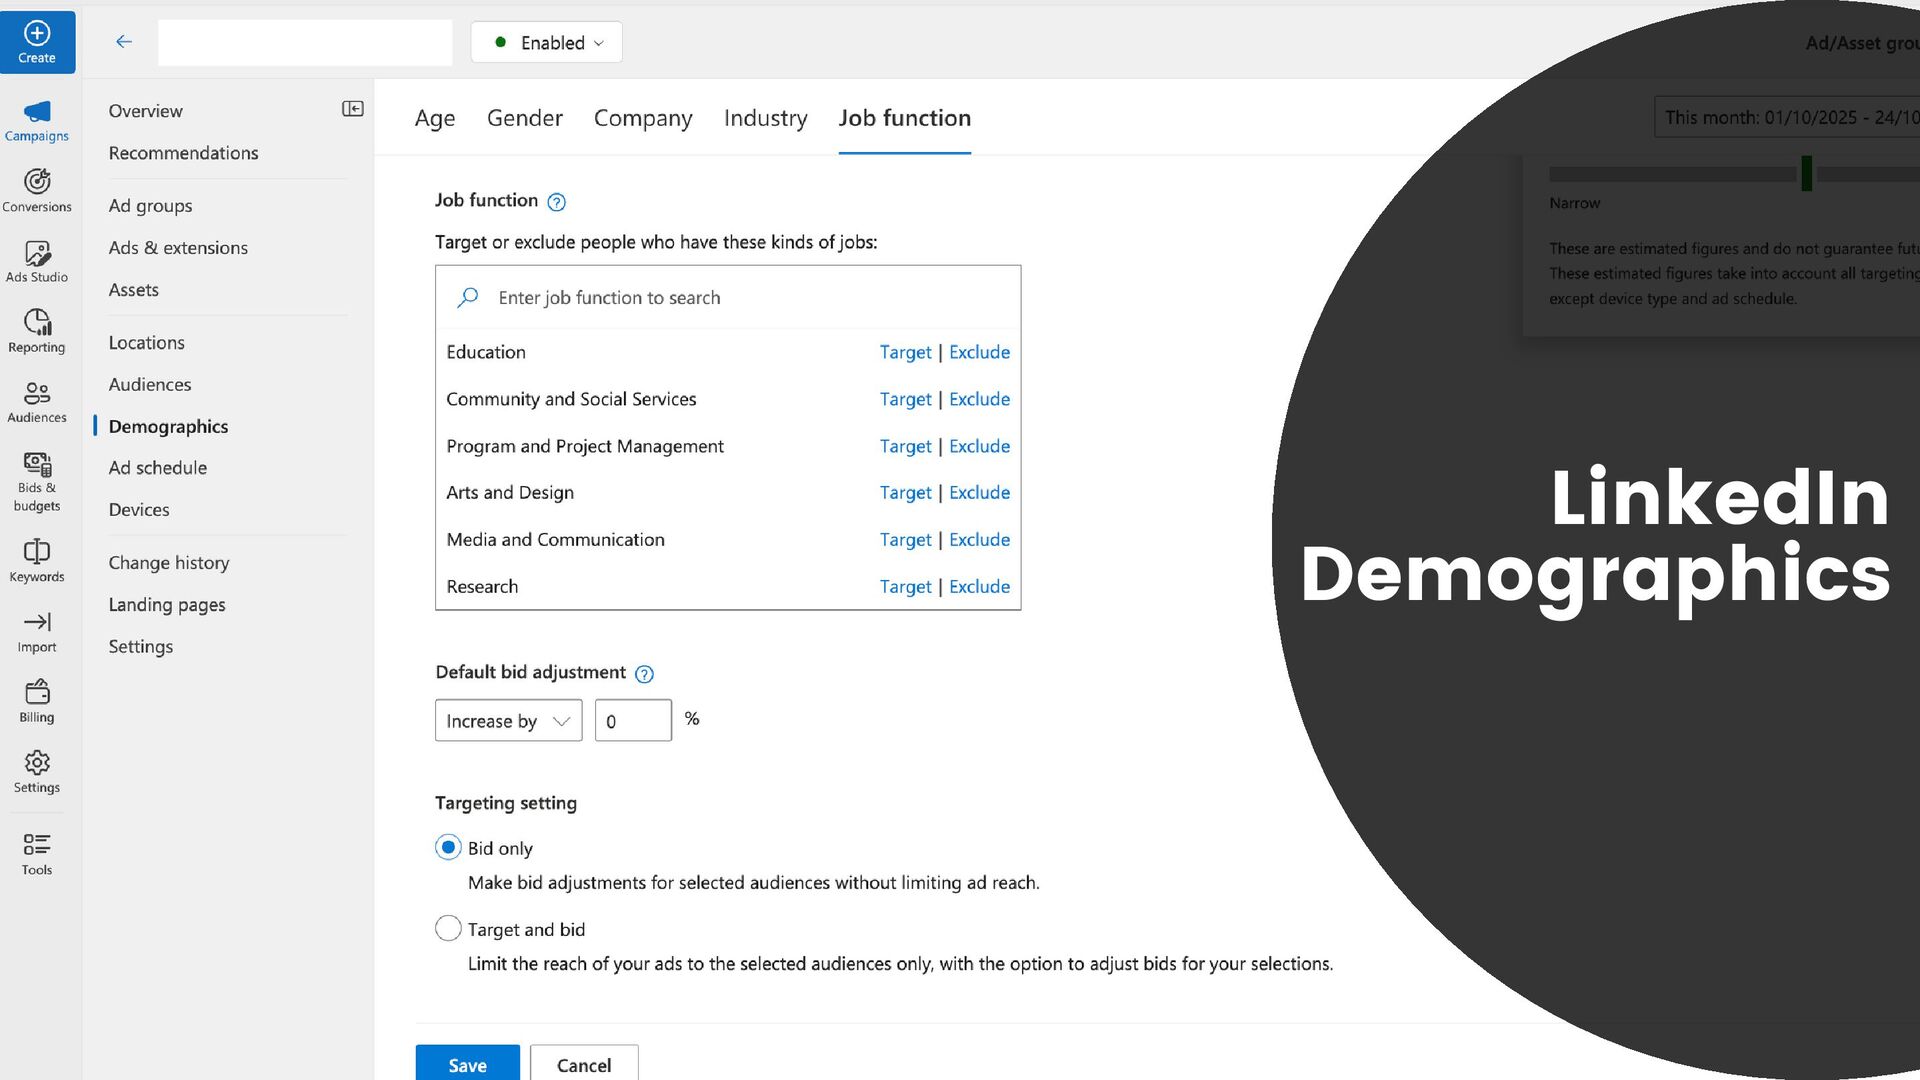Click the job function search field
This screenshot has height=1080, width=1920.
[x=740, y=298]
